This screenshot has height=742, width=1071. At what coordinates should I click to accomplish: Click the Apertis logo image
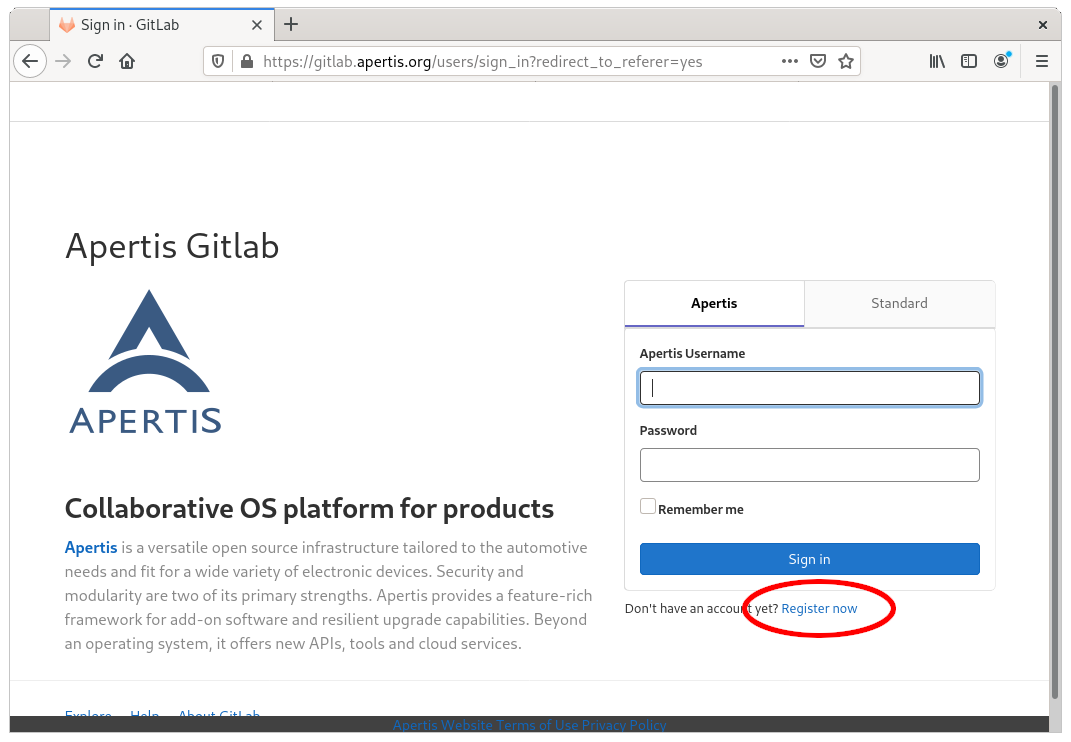pyautogui.click(x=145, y=362)
